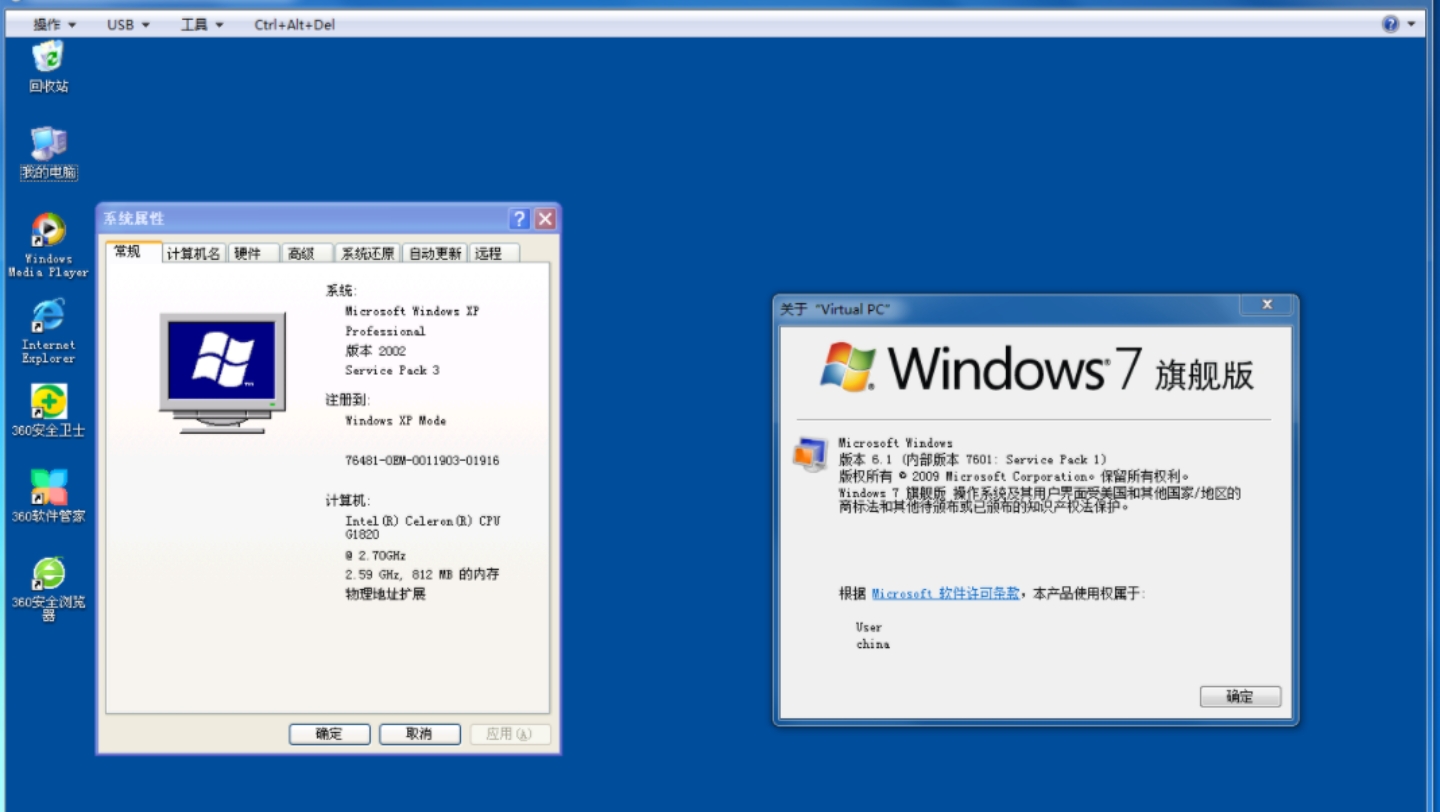Image resolution: width=1440 pixels, height=812 pixels.
Task: Switch to the 计算机名 tab
Action: click(x=194, y=254)
